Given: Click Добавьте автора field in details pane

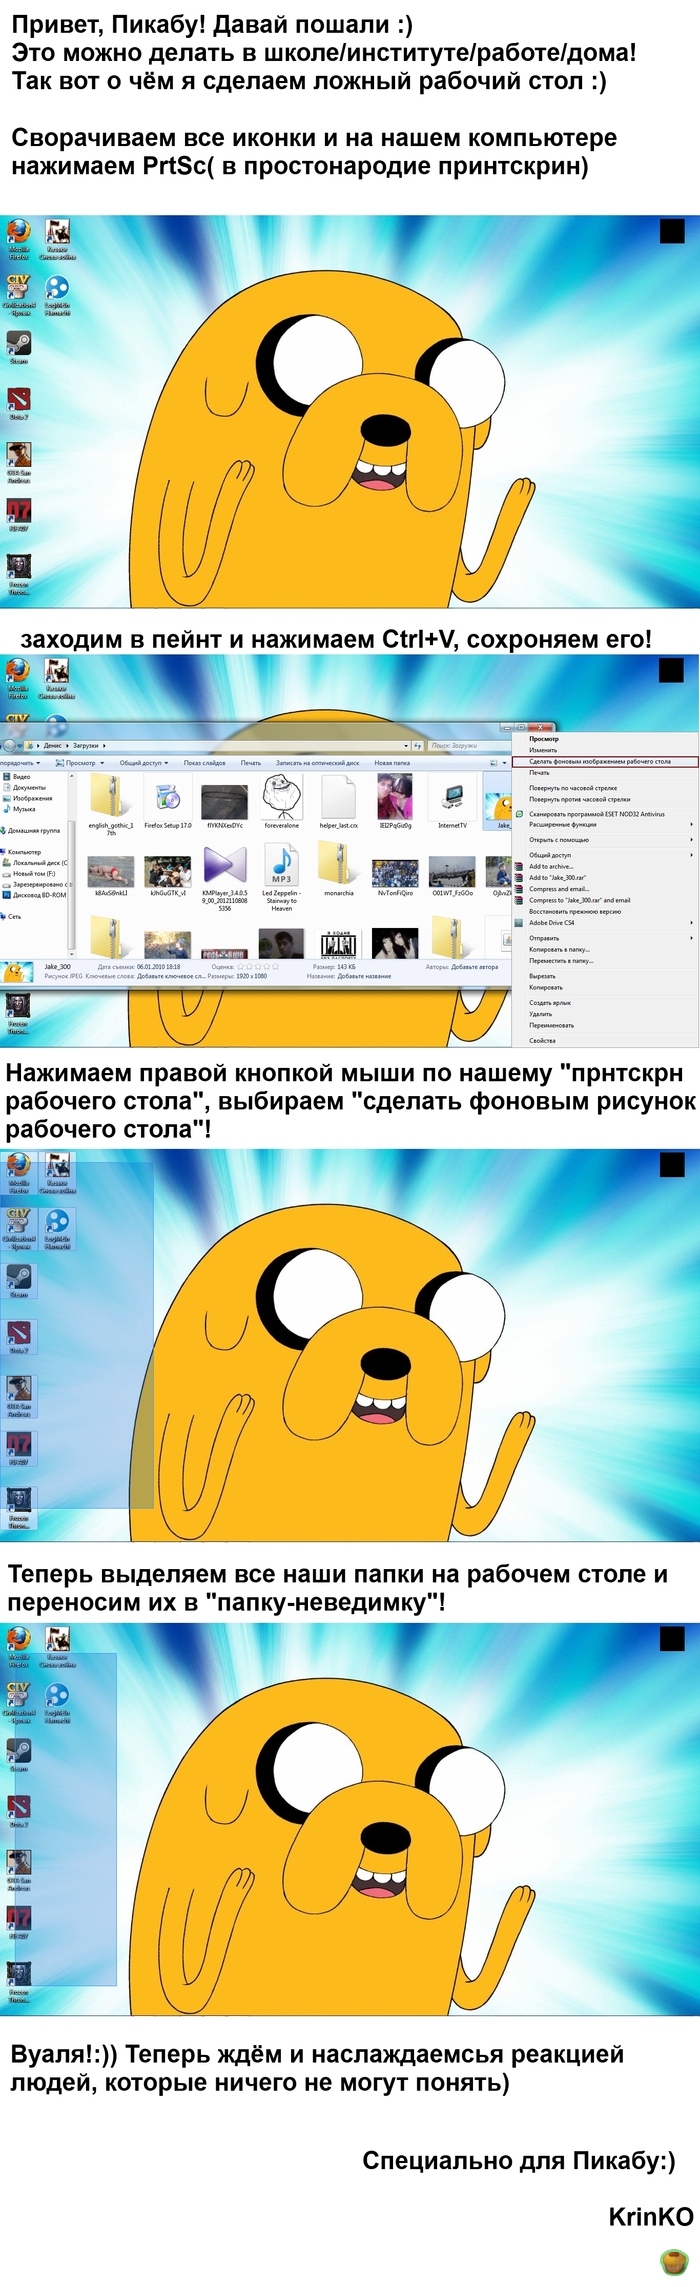Looking at the screenshot, I should point(473,967).
